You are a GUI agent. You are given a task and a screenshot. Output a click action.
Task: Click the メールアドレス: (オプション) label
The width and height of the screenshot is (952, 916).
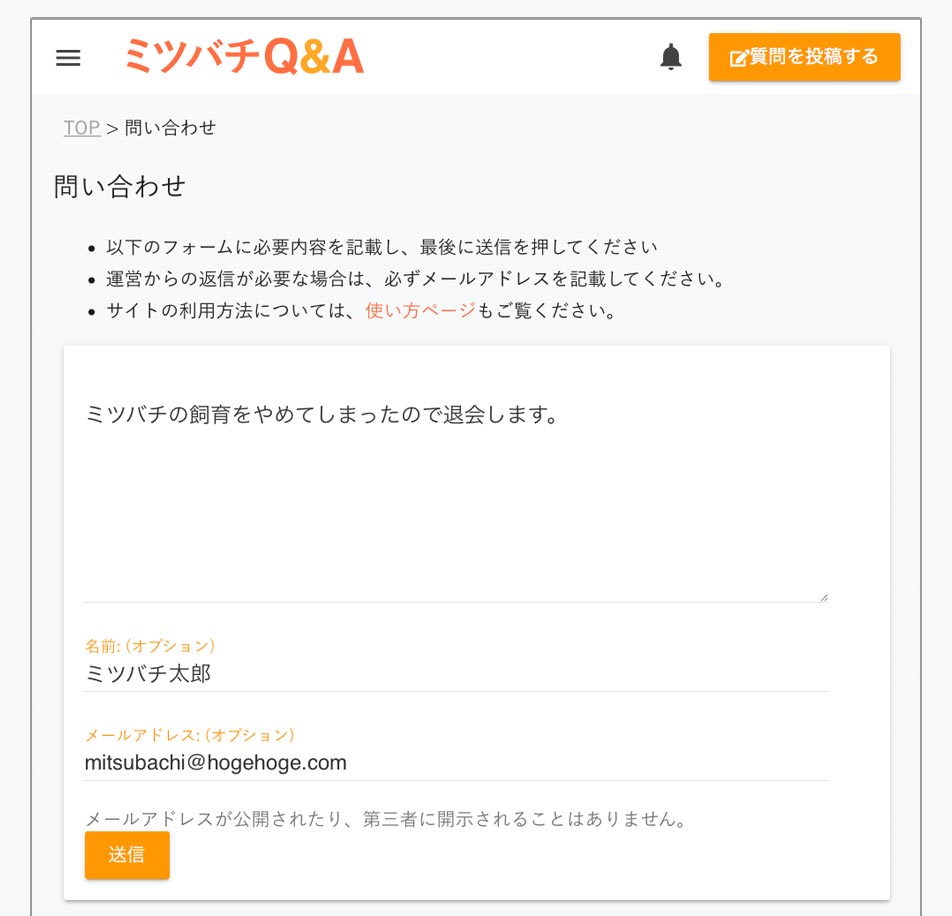click(189, 735)
